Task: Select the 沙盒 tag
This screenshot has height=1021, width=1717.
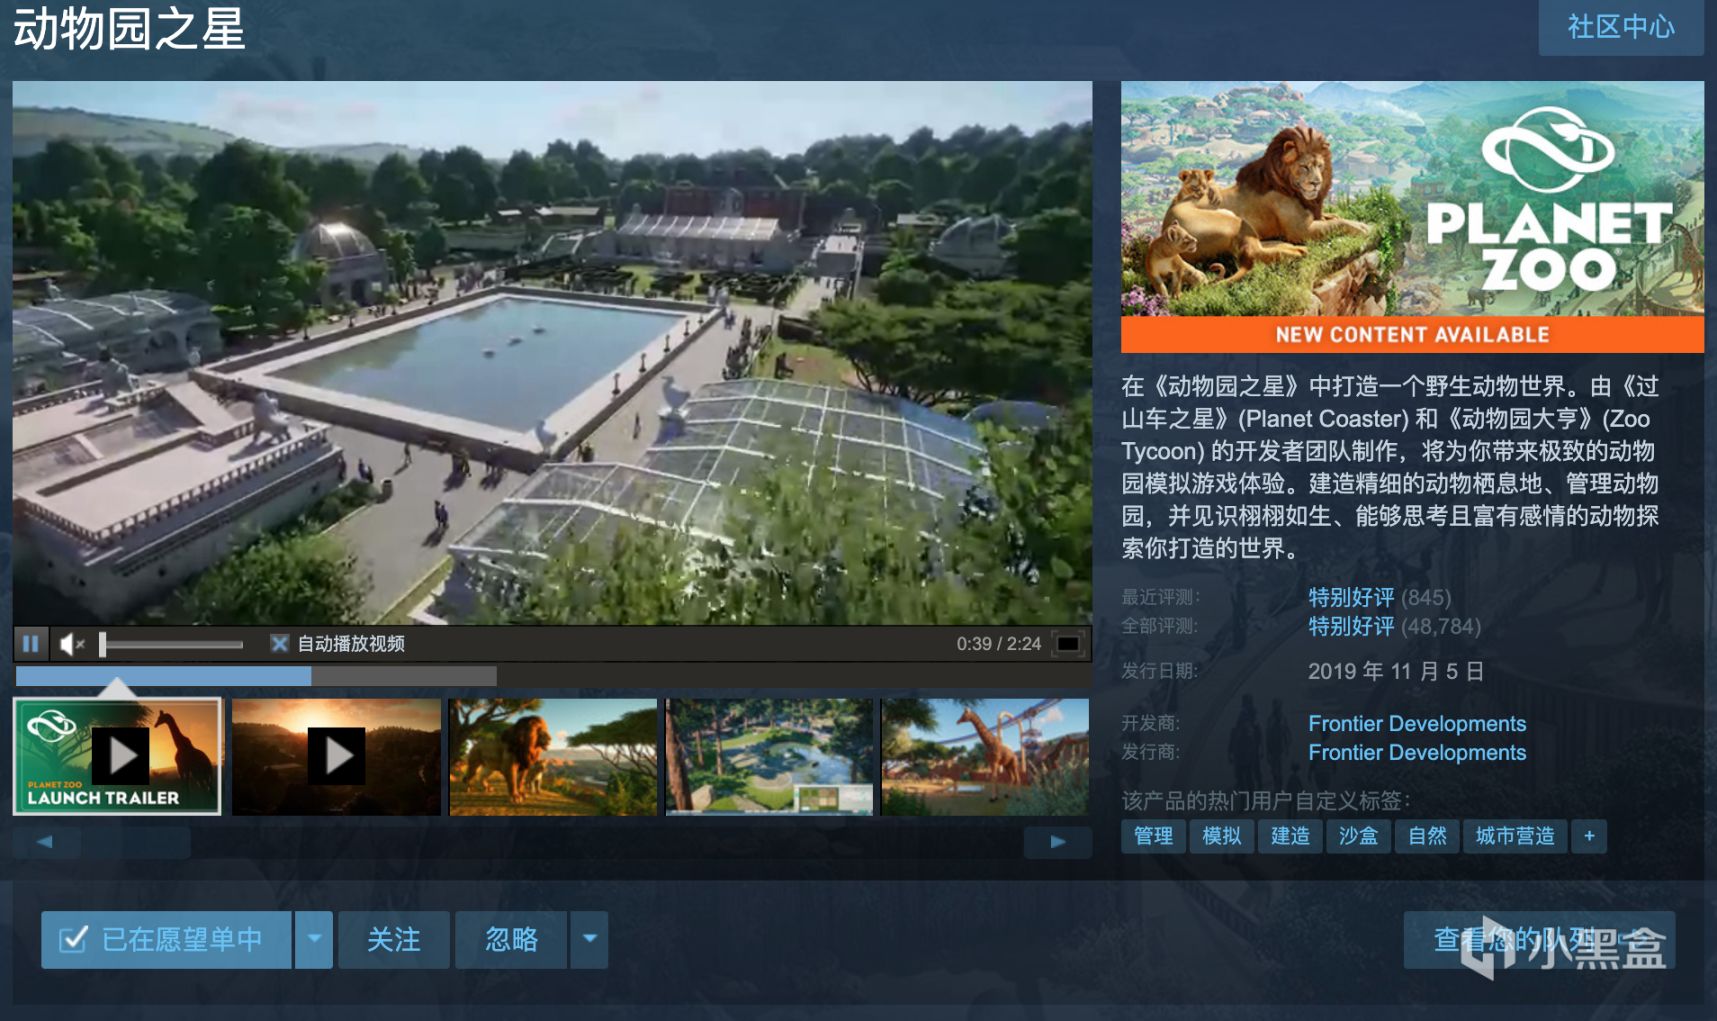Action: pyautogui.click(x=1358, y=836)
